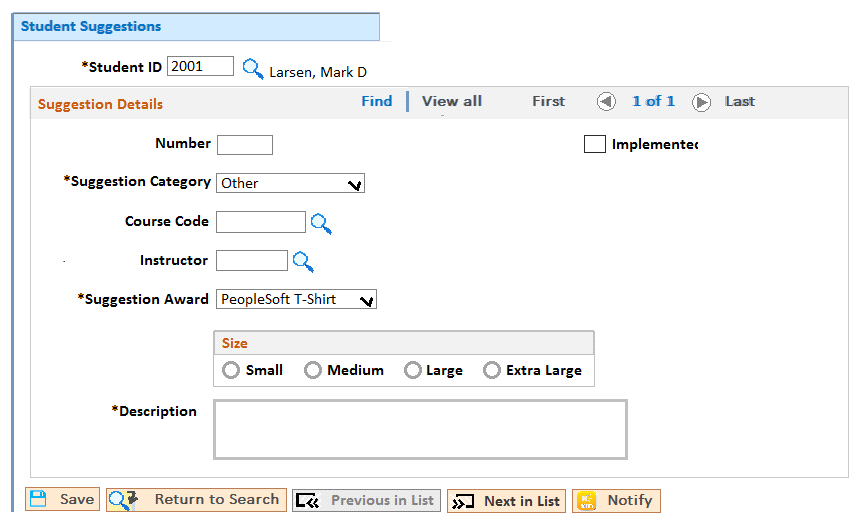Click the Notify button
863x525 pixels.
coord(616,501)
